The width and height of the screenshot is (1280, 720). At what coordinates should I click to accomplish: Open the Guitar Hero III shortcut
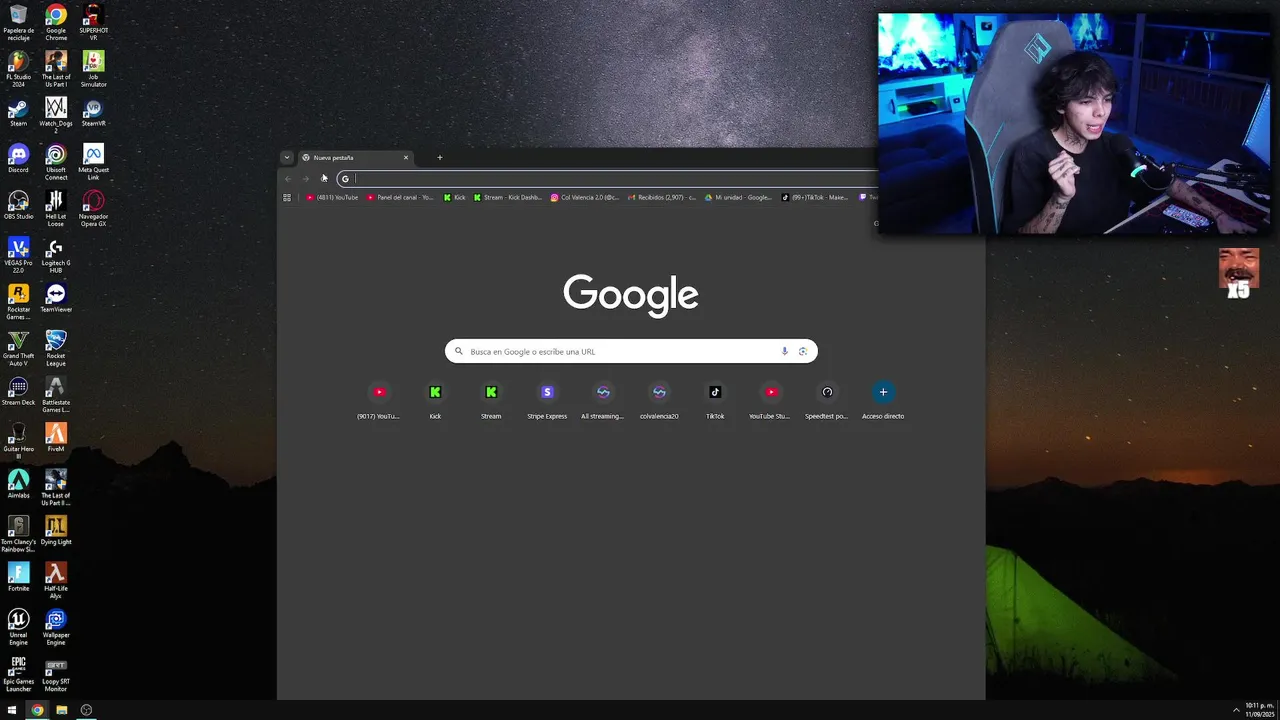point(18,441)
